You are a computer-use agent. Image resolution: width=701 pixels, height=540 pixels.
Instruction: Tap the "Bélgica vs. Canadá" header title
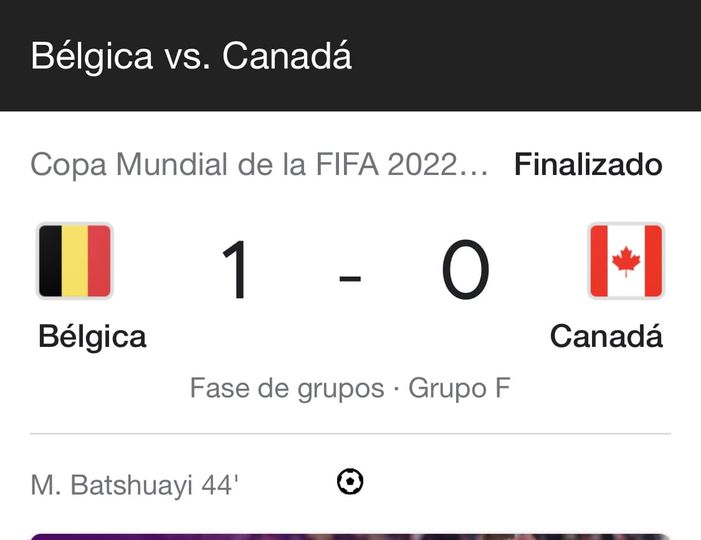pyautogui.click(x=191, y=56)
